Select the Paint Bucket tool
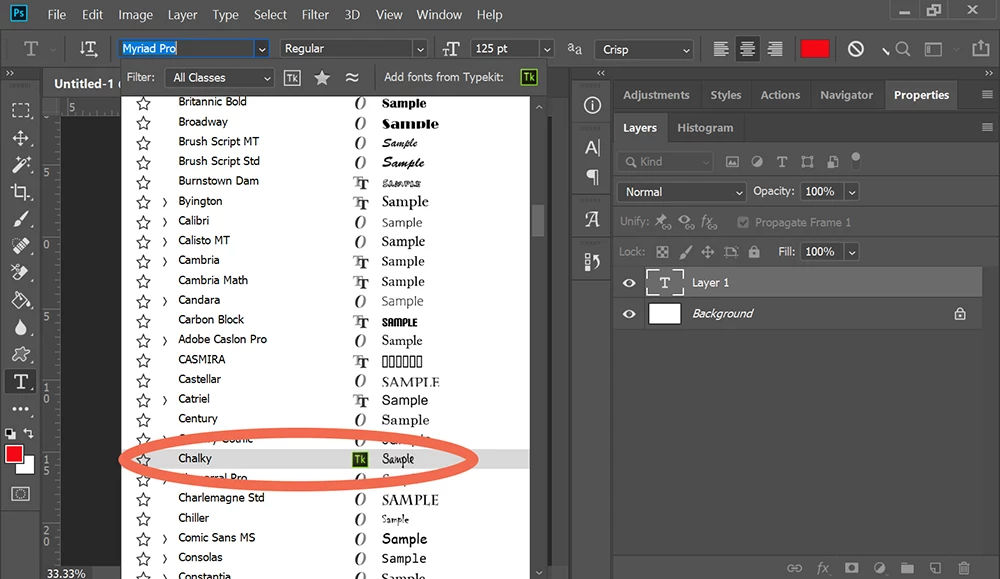The width and height of the screenshot is (1000, 579). click(20, 300)
